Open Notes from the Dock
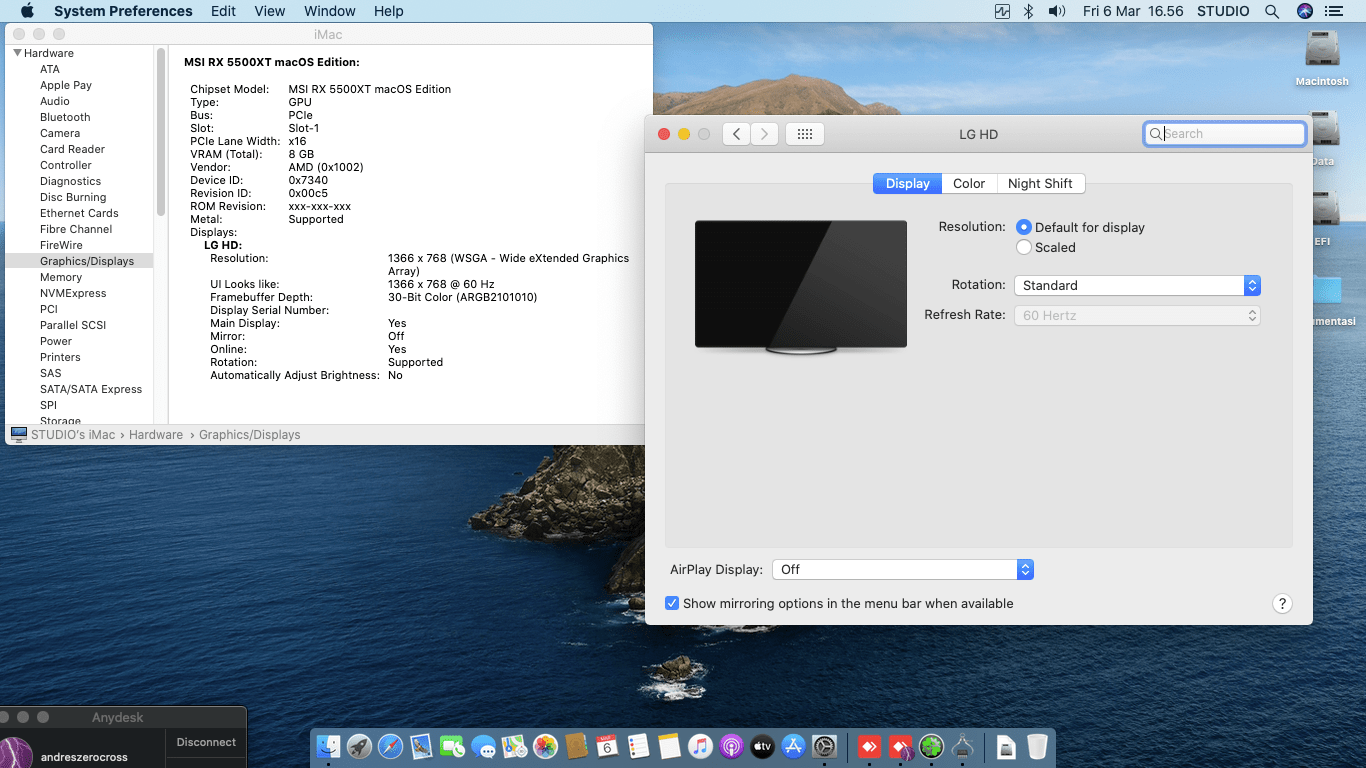The width and height of the screenshot is (1366, 768). tap(669, 746)
